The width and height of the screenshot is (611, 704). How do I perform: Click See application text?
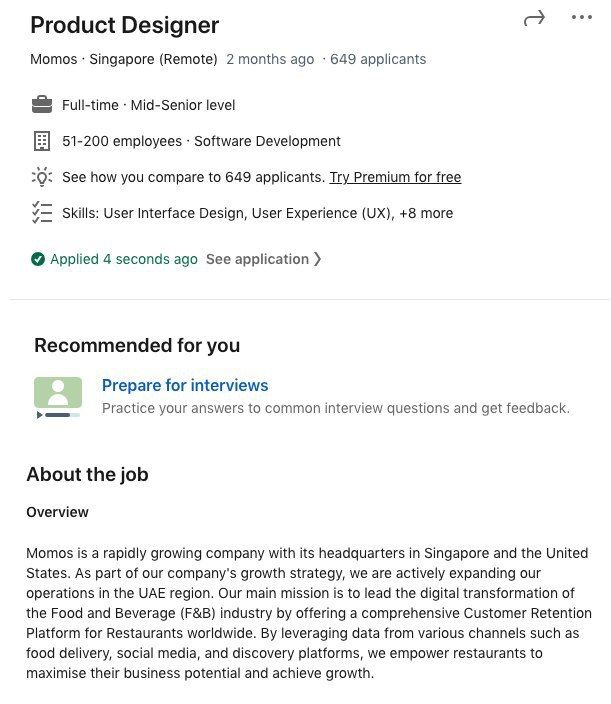[x=257, y=259]
